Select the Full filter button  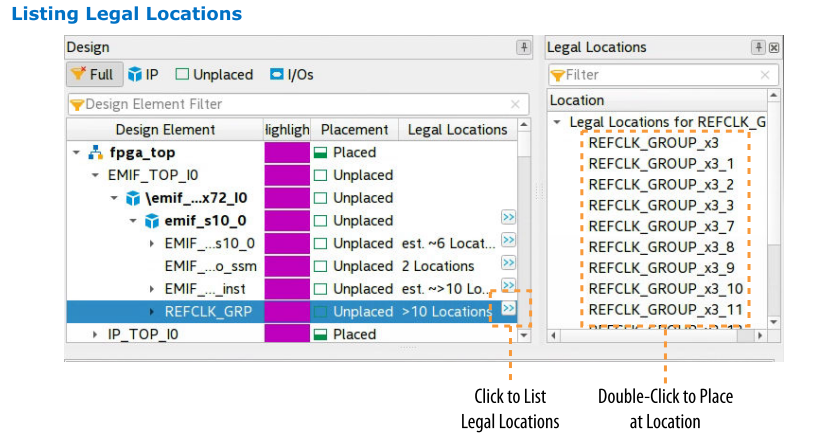(93, 75)
